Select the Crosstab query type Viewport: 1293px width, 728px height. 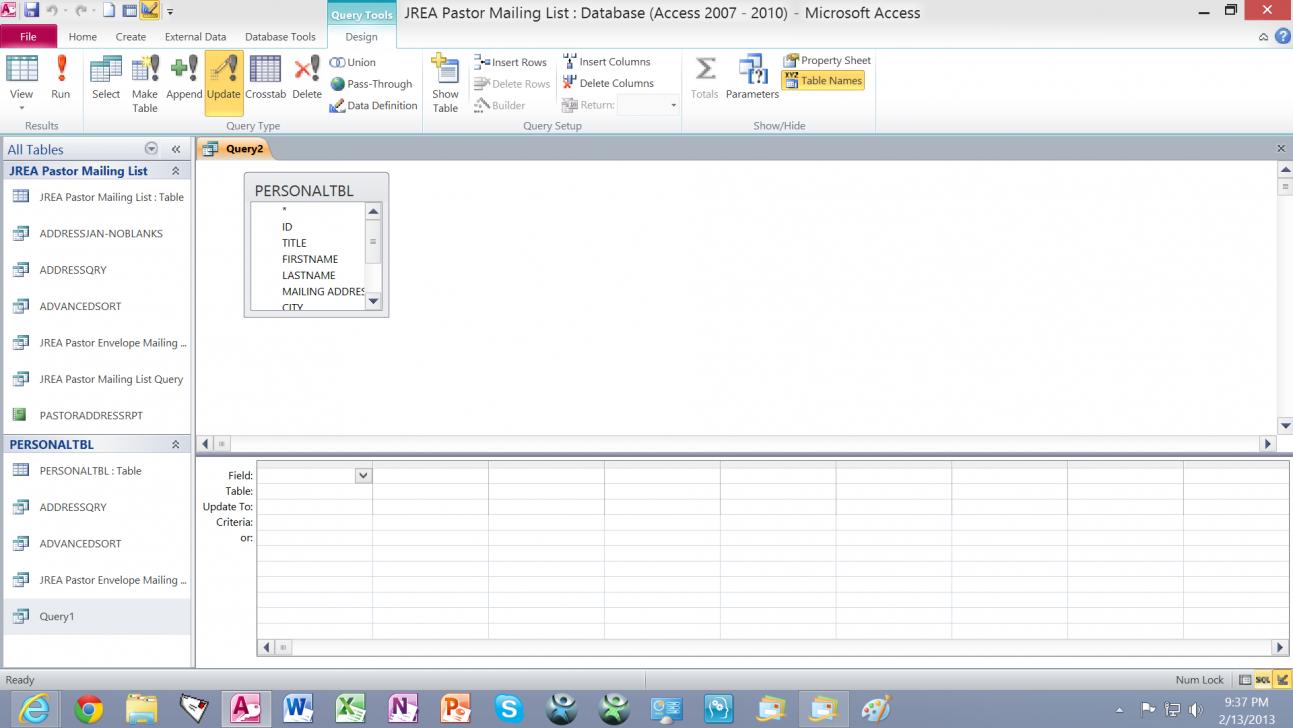coord(265,77)
